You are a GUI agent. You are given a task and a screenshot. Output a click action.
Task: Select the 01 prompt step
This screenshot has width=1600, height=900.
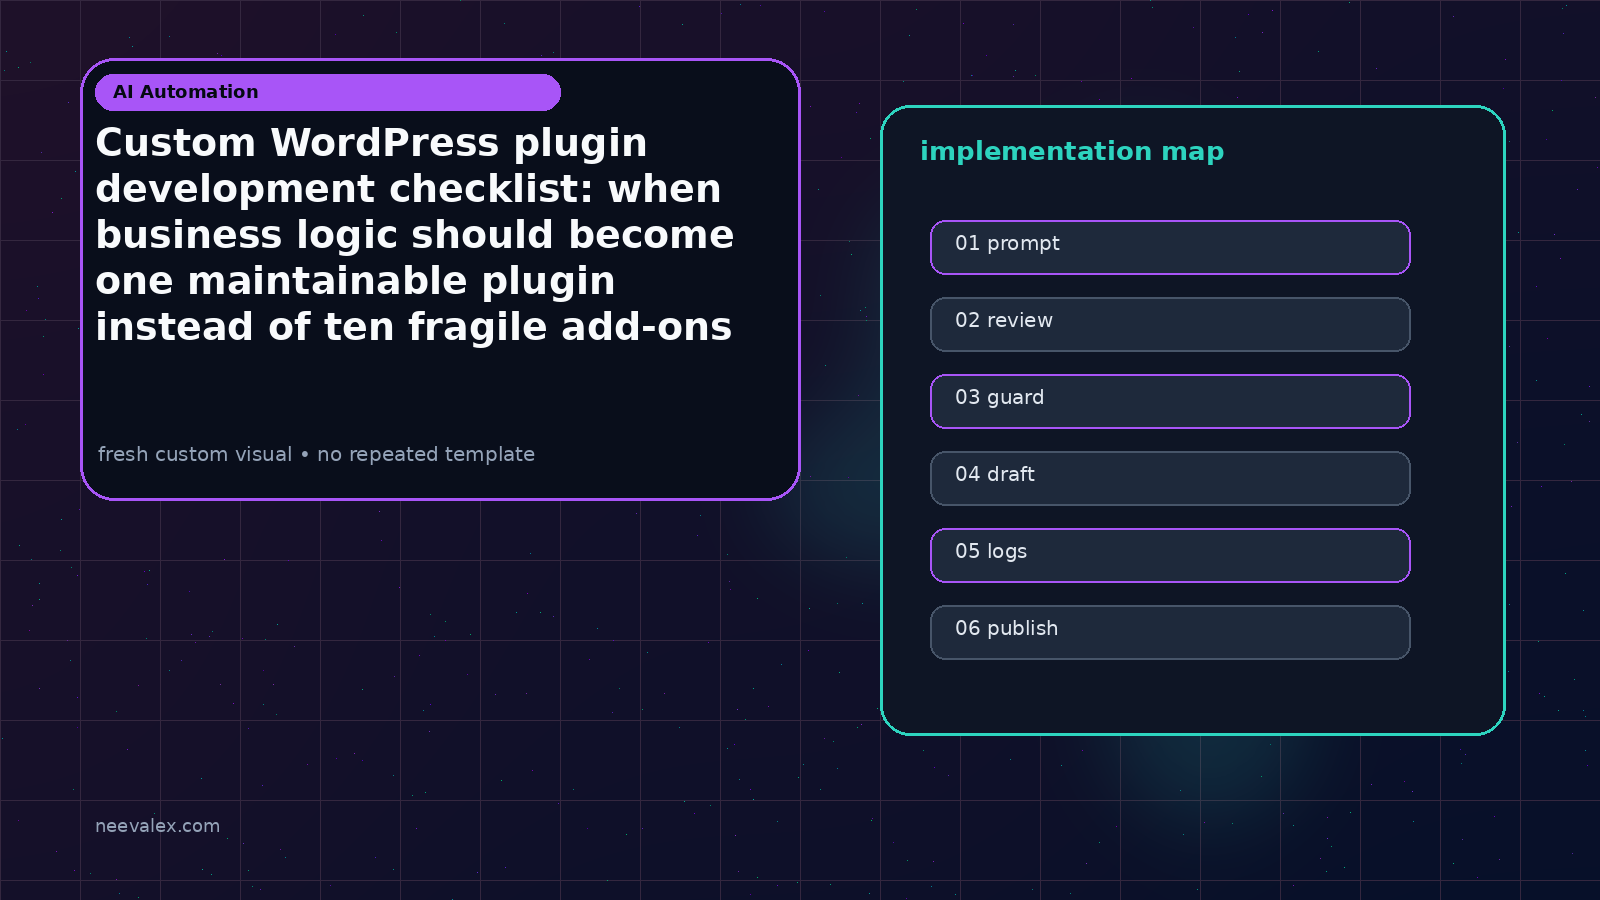pyautogui.click(x=1170, y=247)
